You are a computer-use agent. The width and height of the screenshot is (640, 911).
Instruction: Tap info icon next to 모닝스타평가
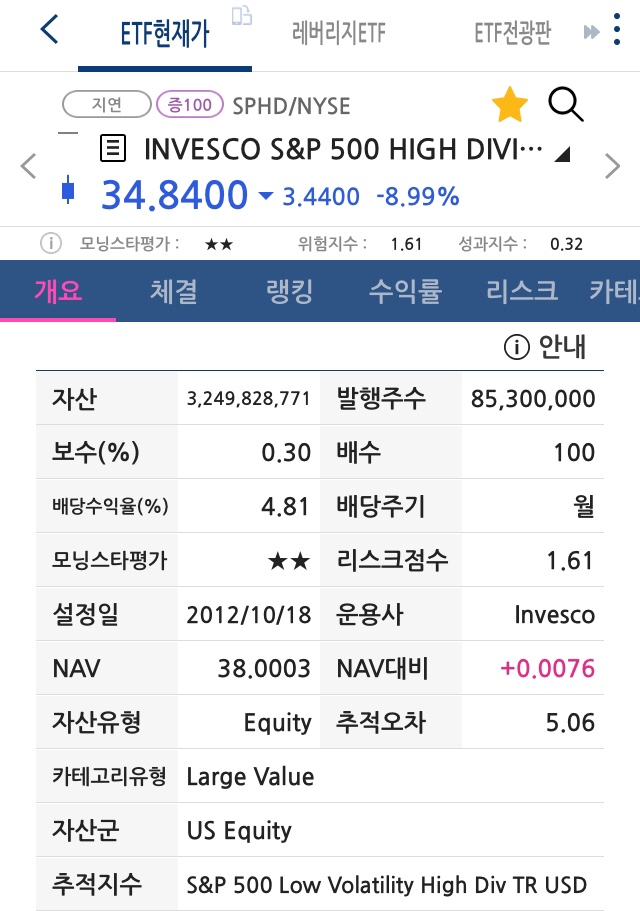click(51, 243)
